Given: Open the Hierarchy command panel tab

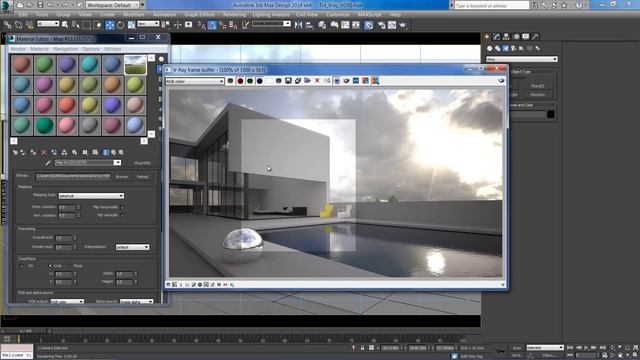Looking at the screenshot, I should (x=506, y=37).
